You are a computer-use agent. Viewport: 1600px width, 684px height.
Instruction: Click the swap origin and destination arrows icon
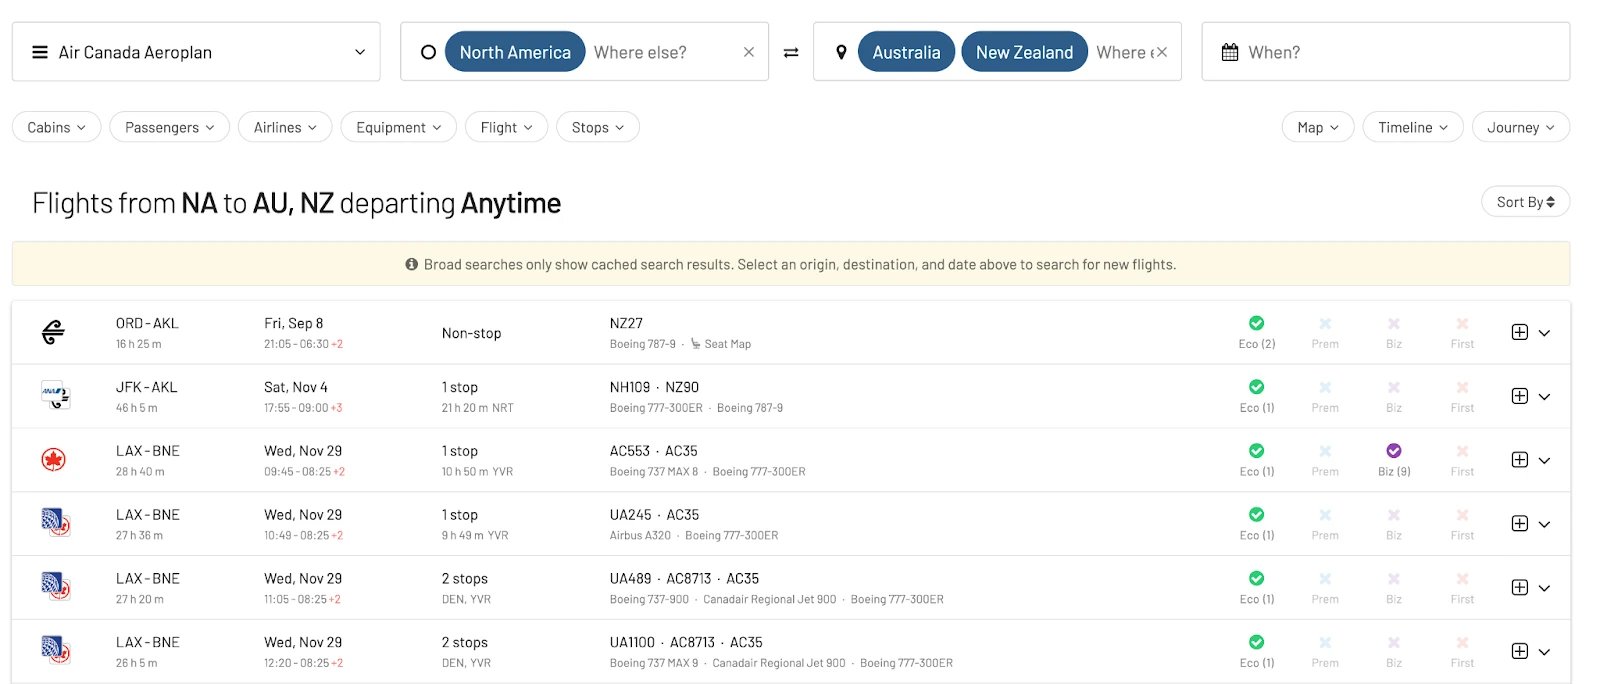click(791, 52)
